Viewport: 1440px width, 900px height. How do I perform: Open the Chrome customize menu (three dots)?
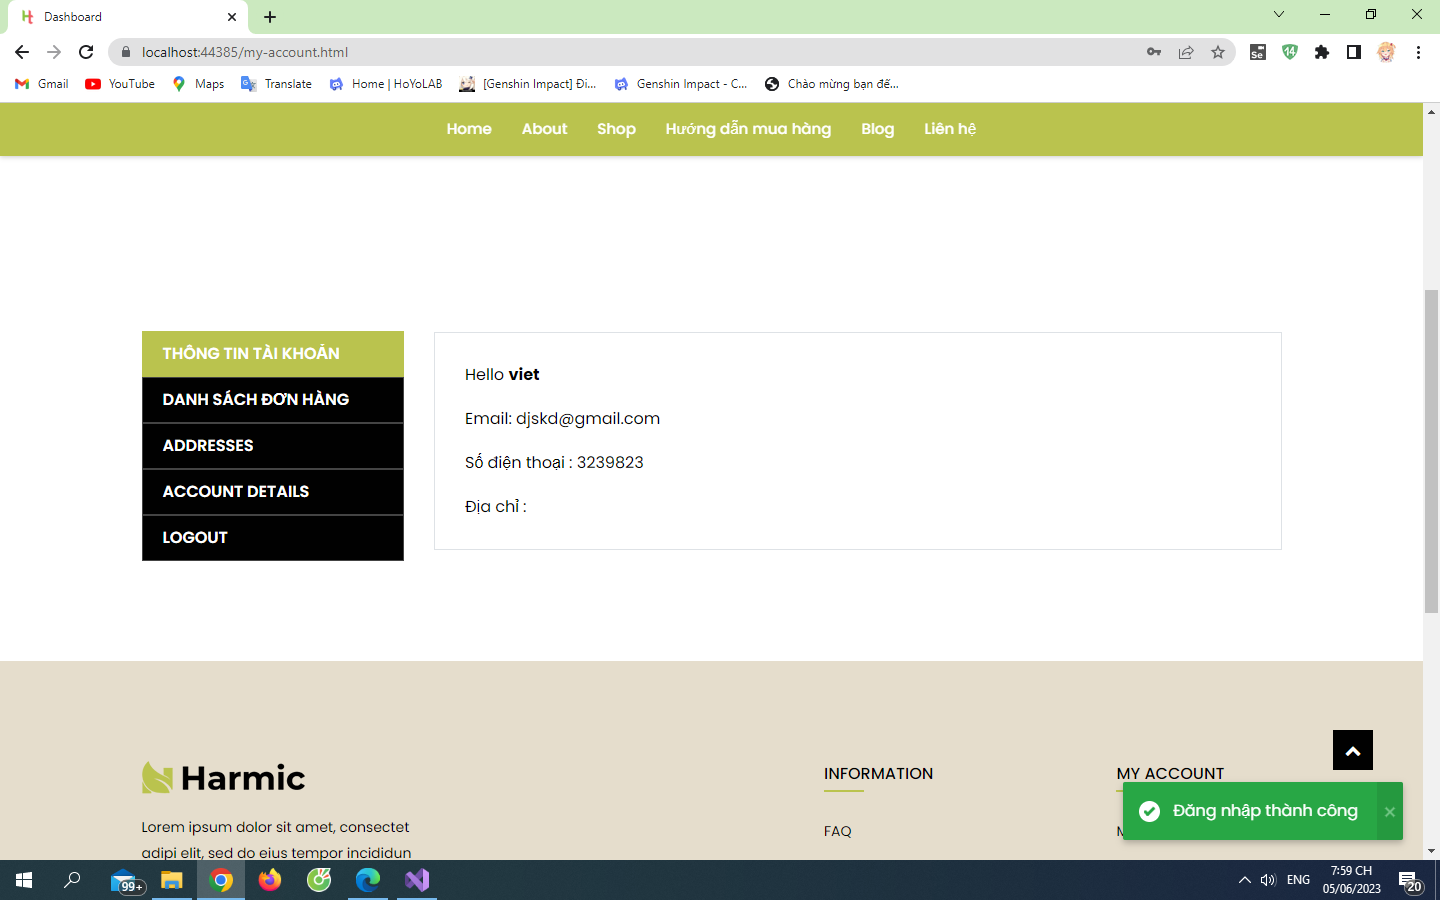point(1419,51)
